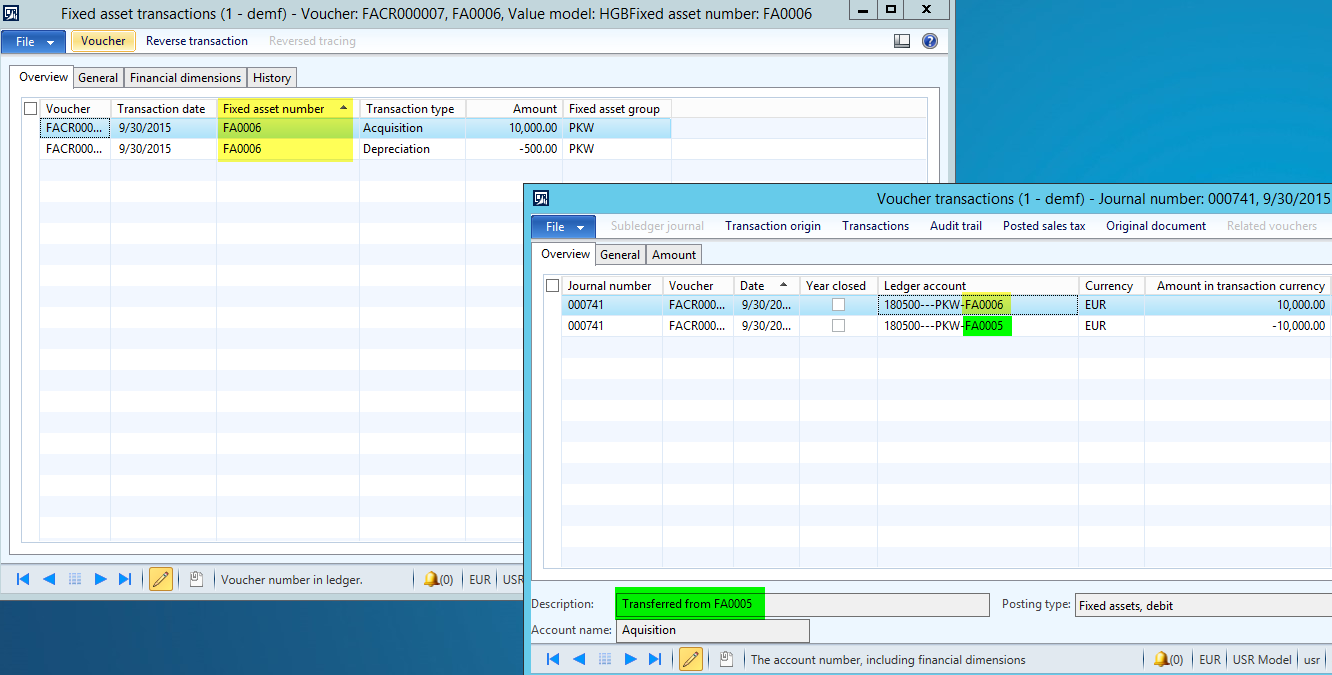Open File dropdown in Voucher transactions window
Screen dimensions: 1332x675
pyautogui.click(x=563, y=226)
